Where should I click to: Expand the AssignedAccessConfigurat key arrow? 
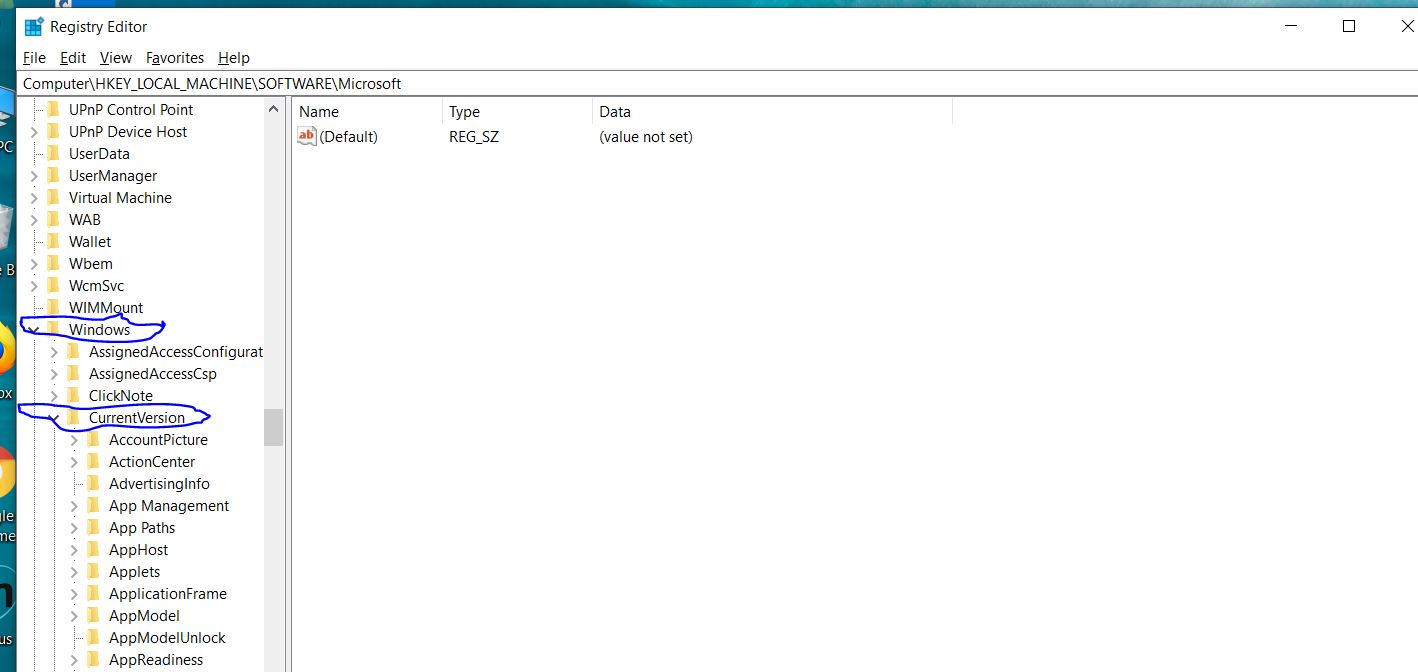(54, 352)
